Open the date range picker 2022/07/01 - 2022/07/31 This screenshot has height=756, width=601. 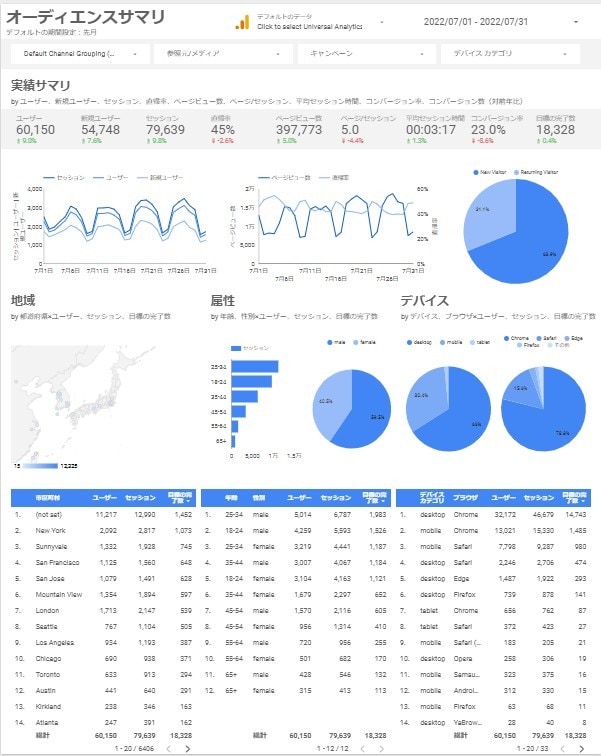pos(500,22)
